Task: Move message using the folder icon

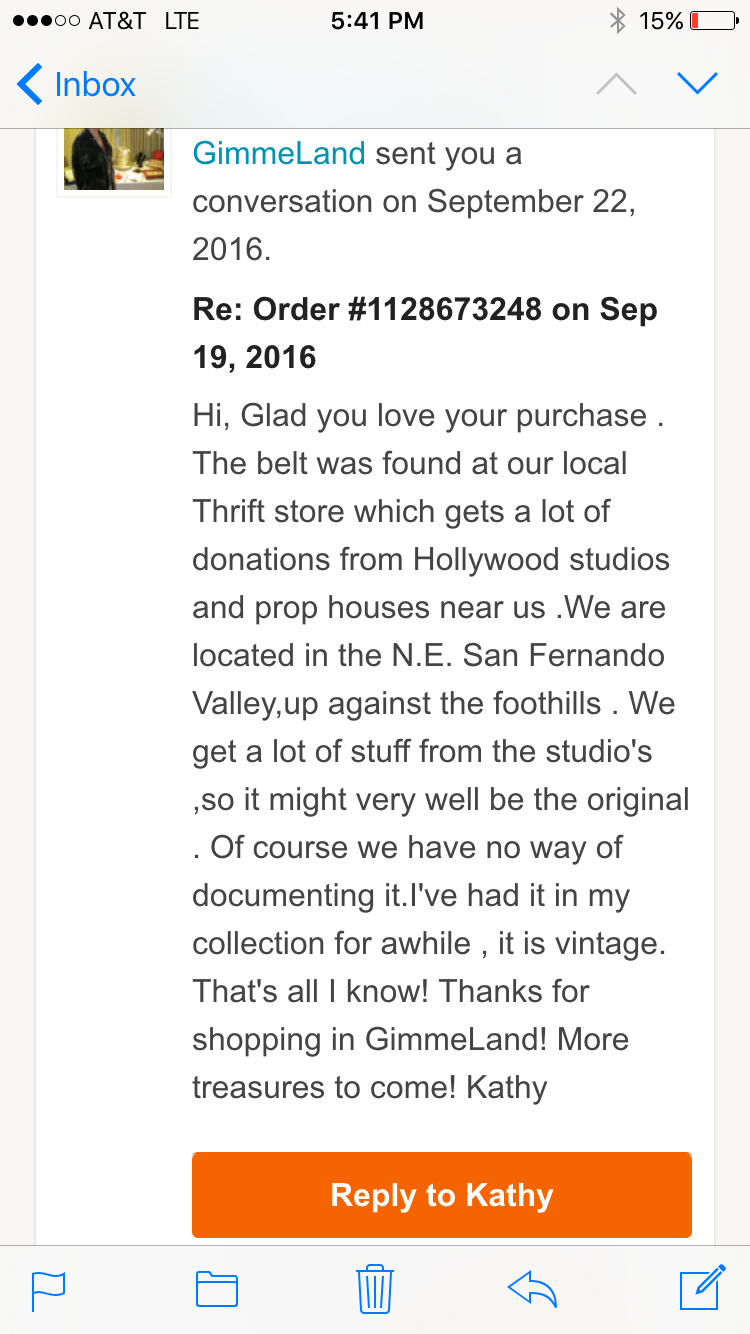Action: coord(217,1289)
